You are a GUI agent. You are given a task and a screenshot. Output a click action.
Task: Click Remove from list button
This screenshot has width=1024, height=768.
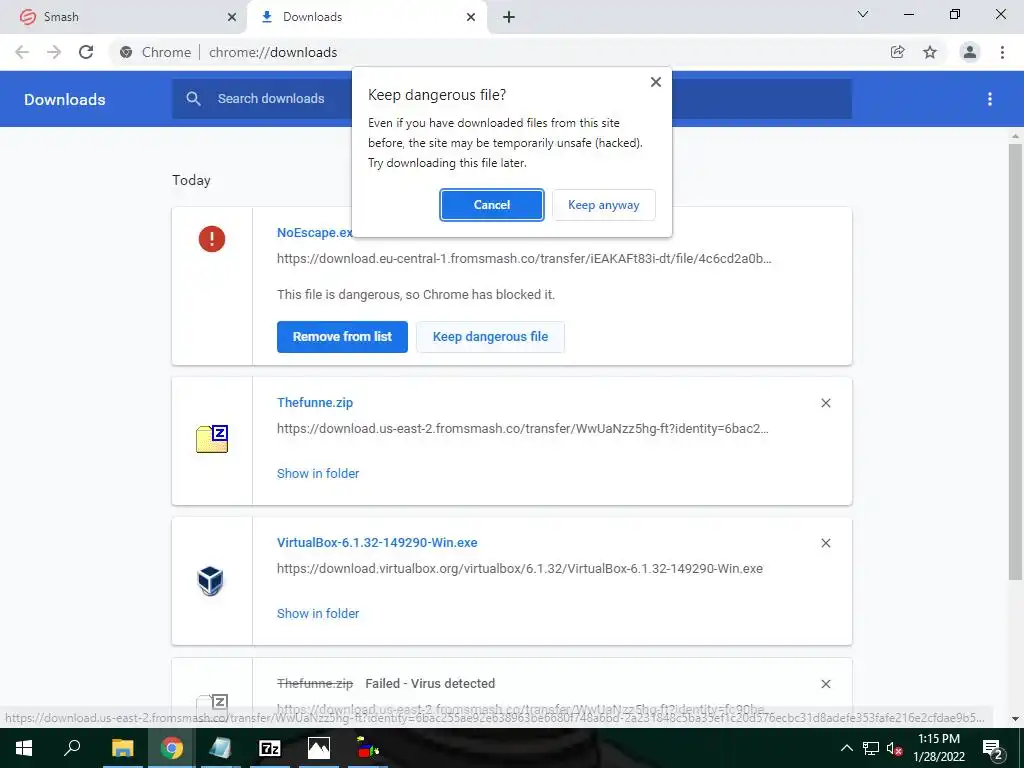tap(342, 337)
